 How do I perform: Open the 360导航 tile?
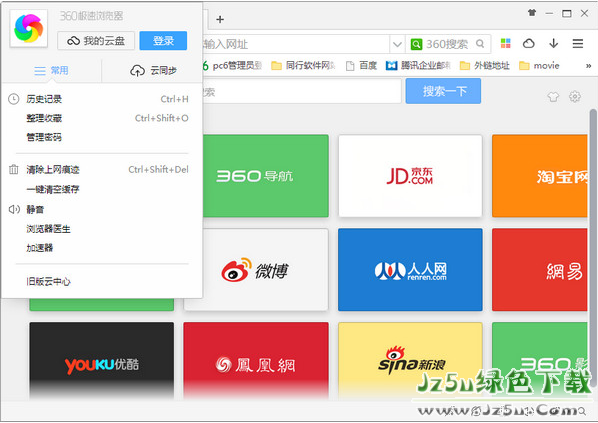(266, 176)
